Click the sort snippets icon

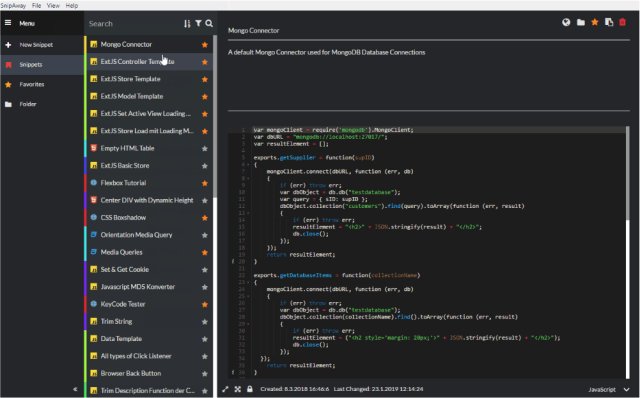(x=187, y=24)
